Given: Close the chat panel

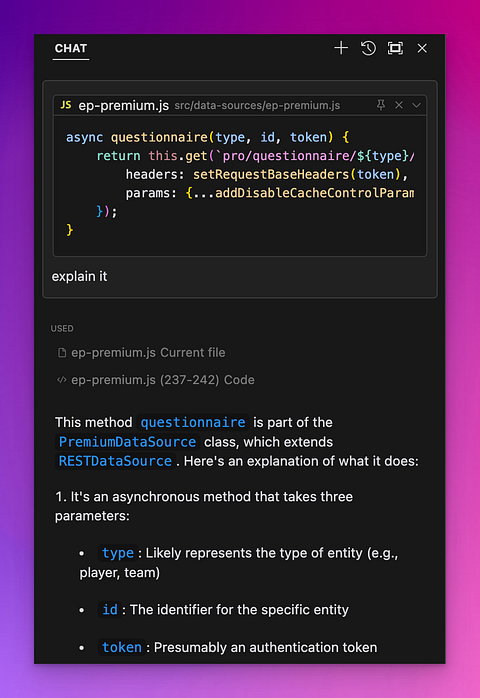Looking at the screenshot, I should [x=422, y=48].
